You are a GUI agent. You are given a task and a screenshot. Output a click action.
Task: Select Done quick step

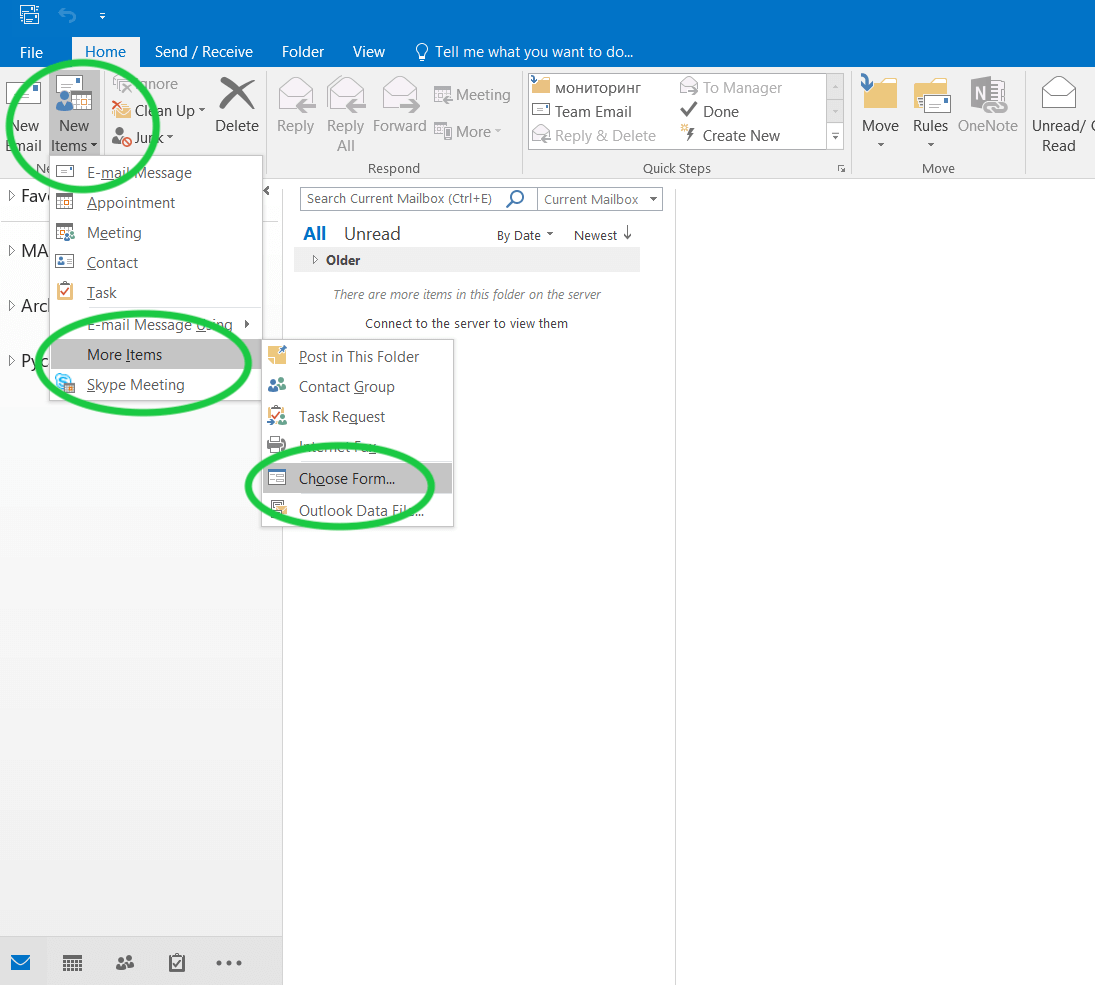710,111
